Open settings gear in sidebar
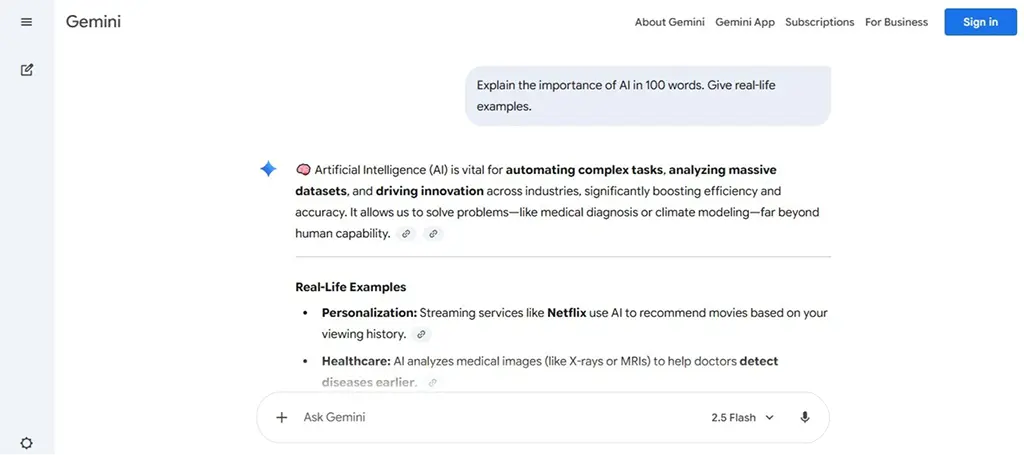This screenshot has width=1024, height=455. pos(27,443)
